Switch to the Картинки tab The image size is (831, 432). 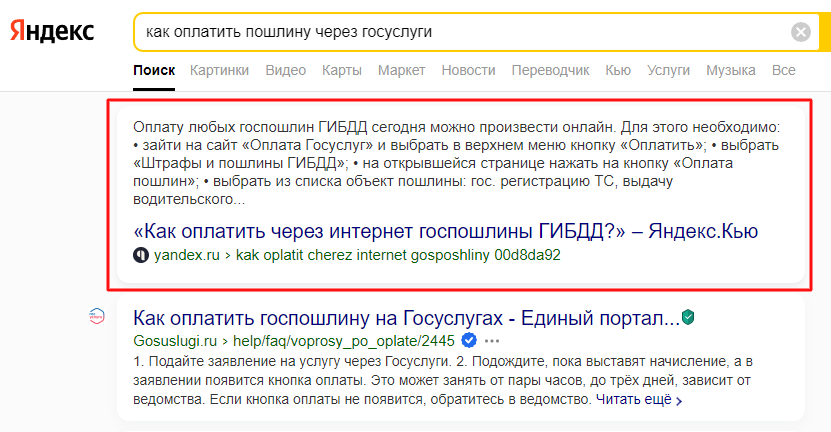point(219,70)
